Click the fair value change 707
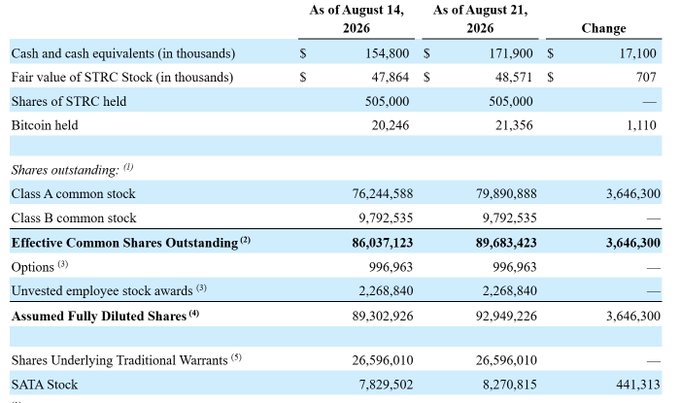 click(646, 77)
